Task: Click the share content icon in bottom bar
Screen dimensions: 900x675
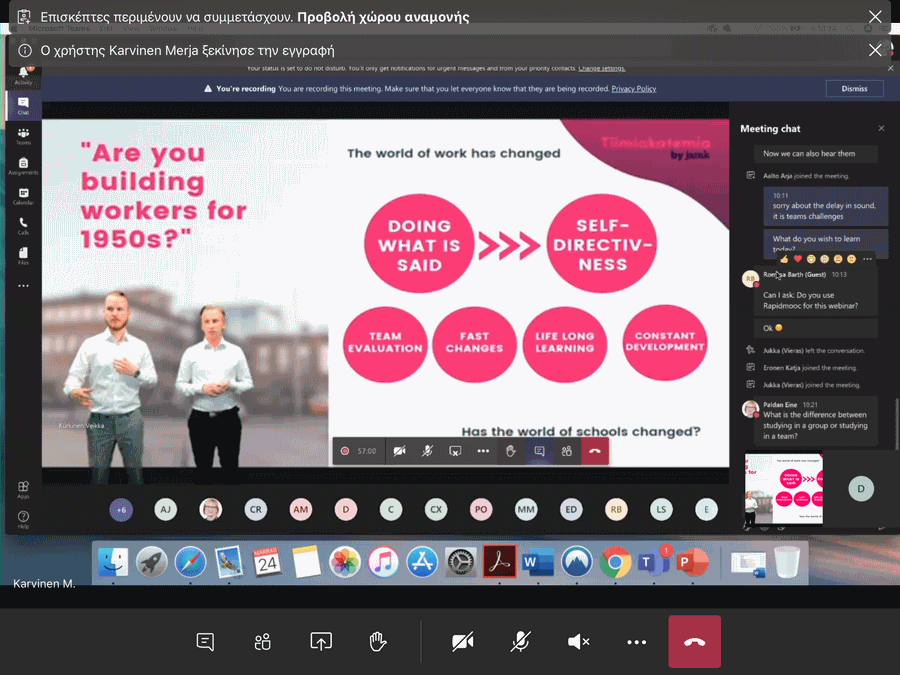Action: point(321,642)
